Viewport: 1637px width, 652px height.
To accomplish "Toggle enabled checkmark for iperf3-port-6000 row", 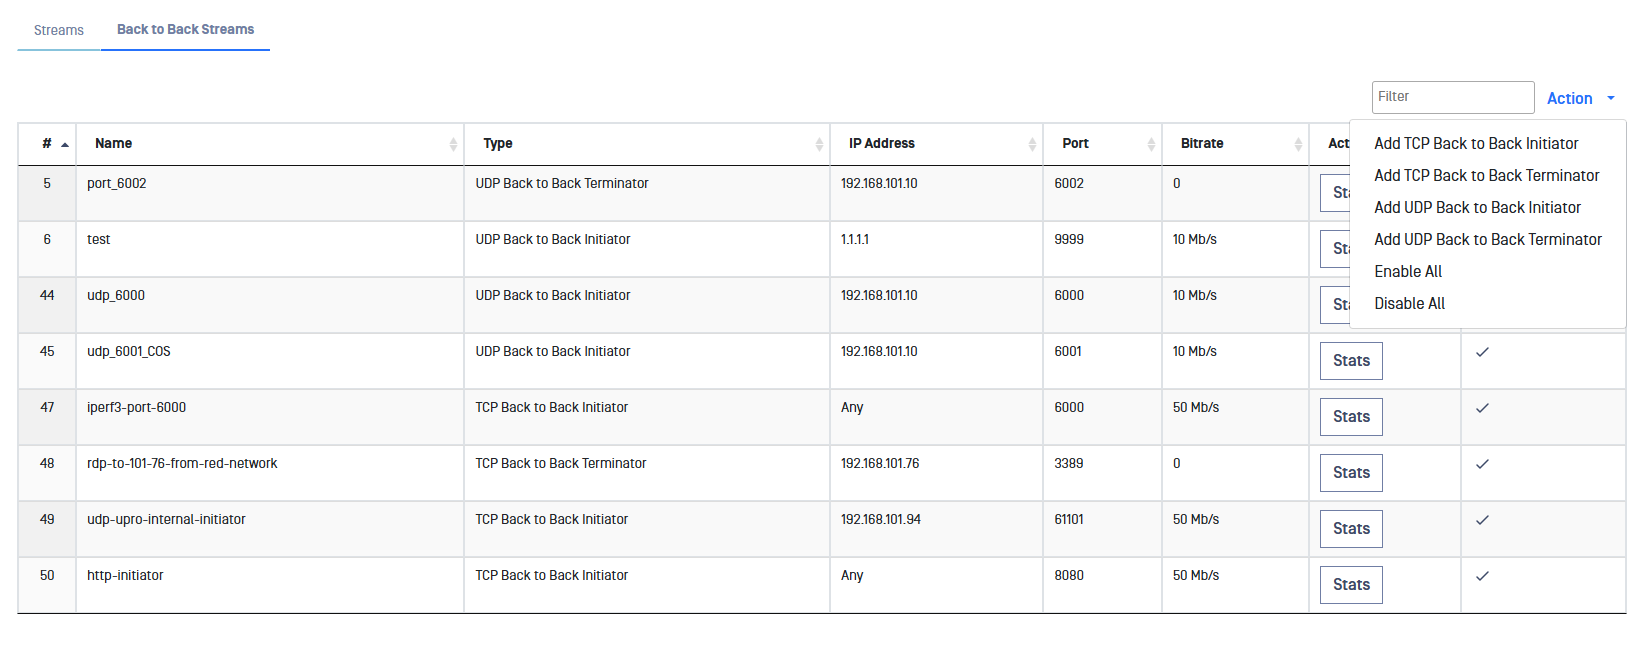I will (1482, 408).
